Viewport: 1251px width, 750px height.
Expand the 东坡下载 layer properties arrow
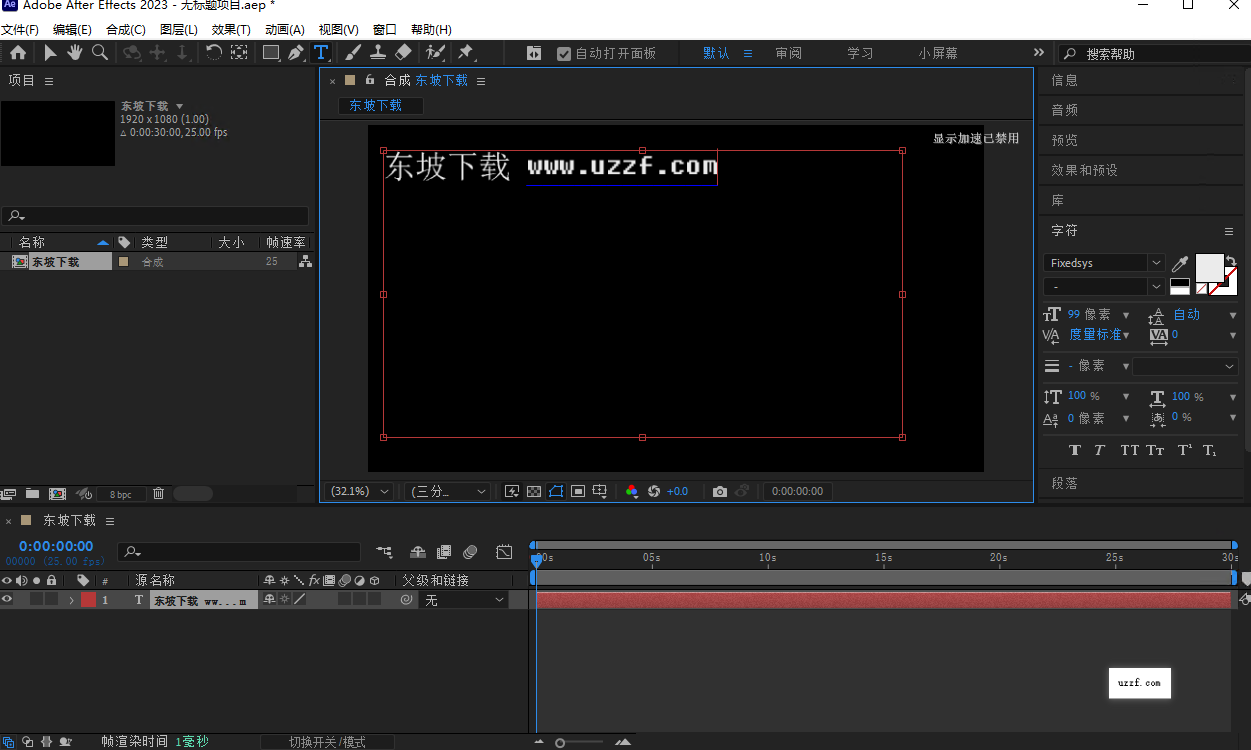(x=72, y=599)
